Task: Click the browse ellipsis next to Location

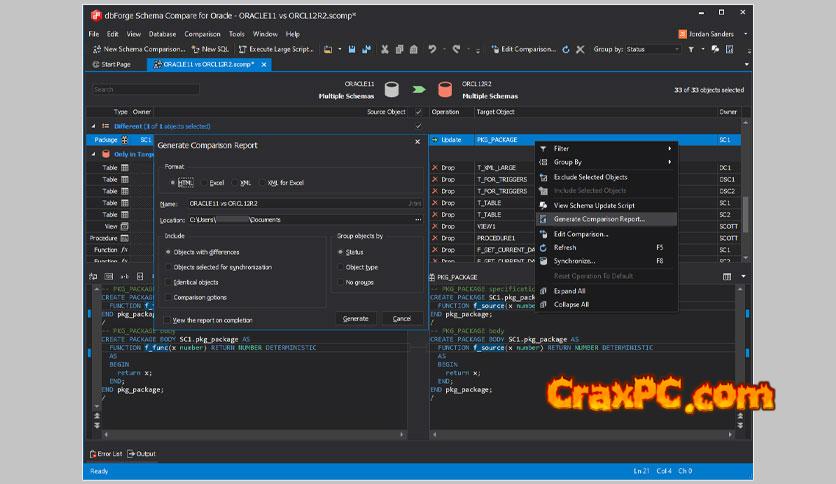Action: click(417, 219)
